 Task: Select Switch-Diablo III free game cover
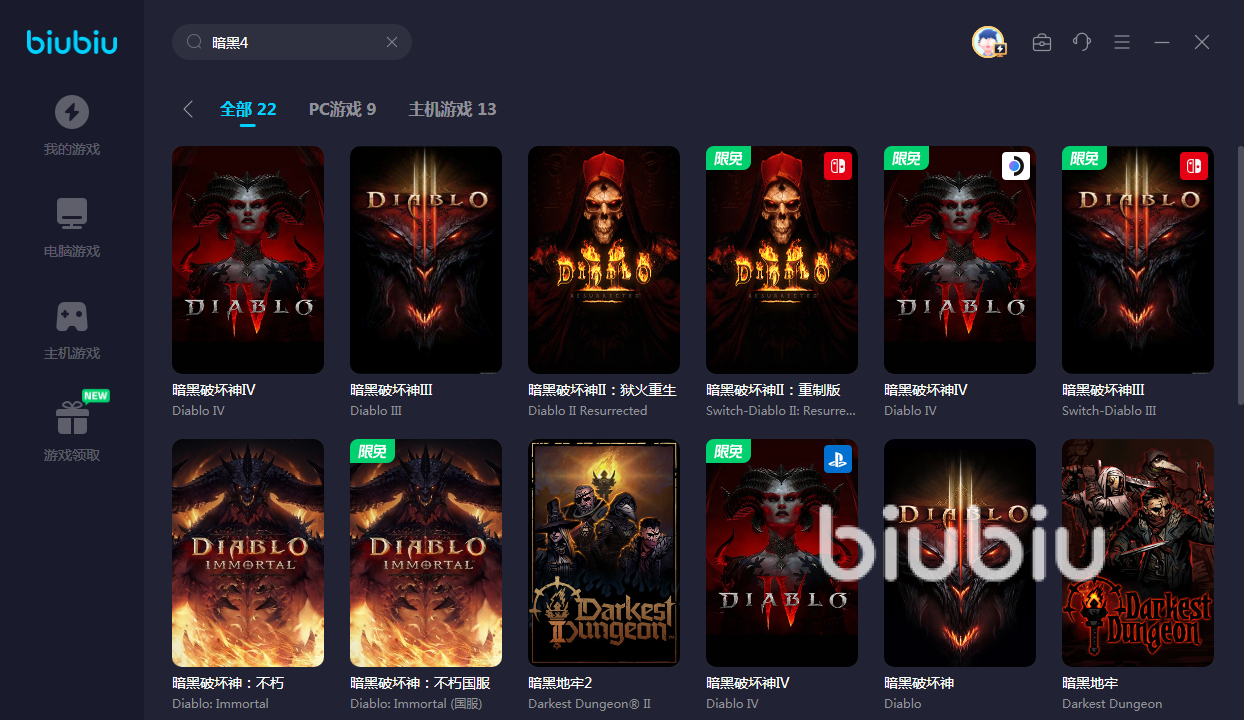(x=1137, y=260)
